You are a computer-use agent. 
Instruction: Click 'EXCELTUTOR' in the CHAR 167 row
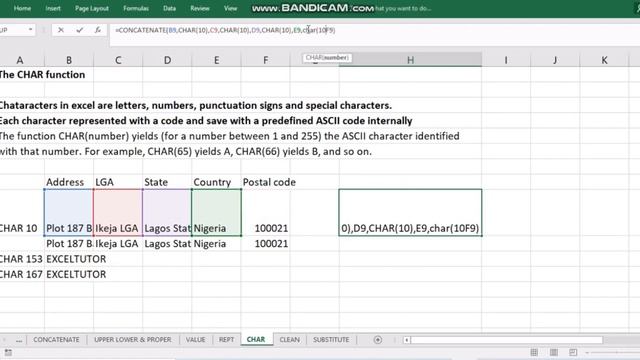coord(76,275)
